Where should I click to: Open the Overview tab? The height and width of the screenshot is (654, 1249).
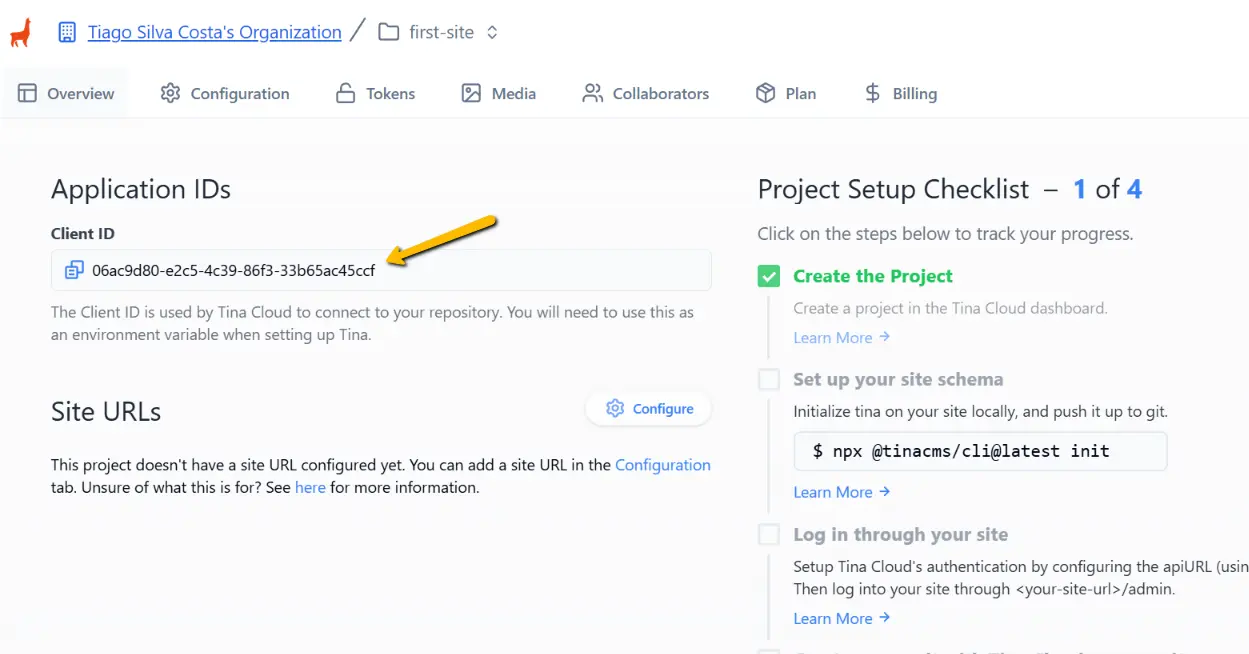pos(66,93)
